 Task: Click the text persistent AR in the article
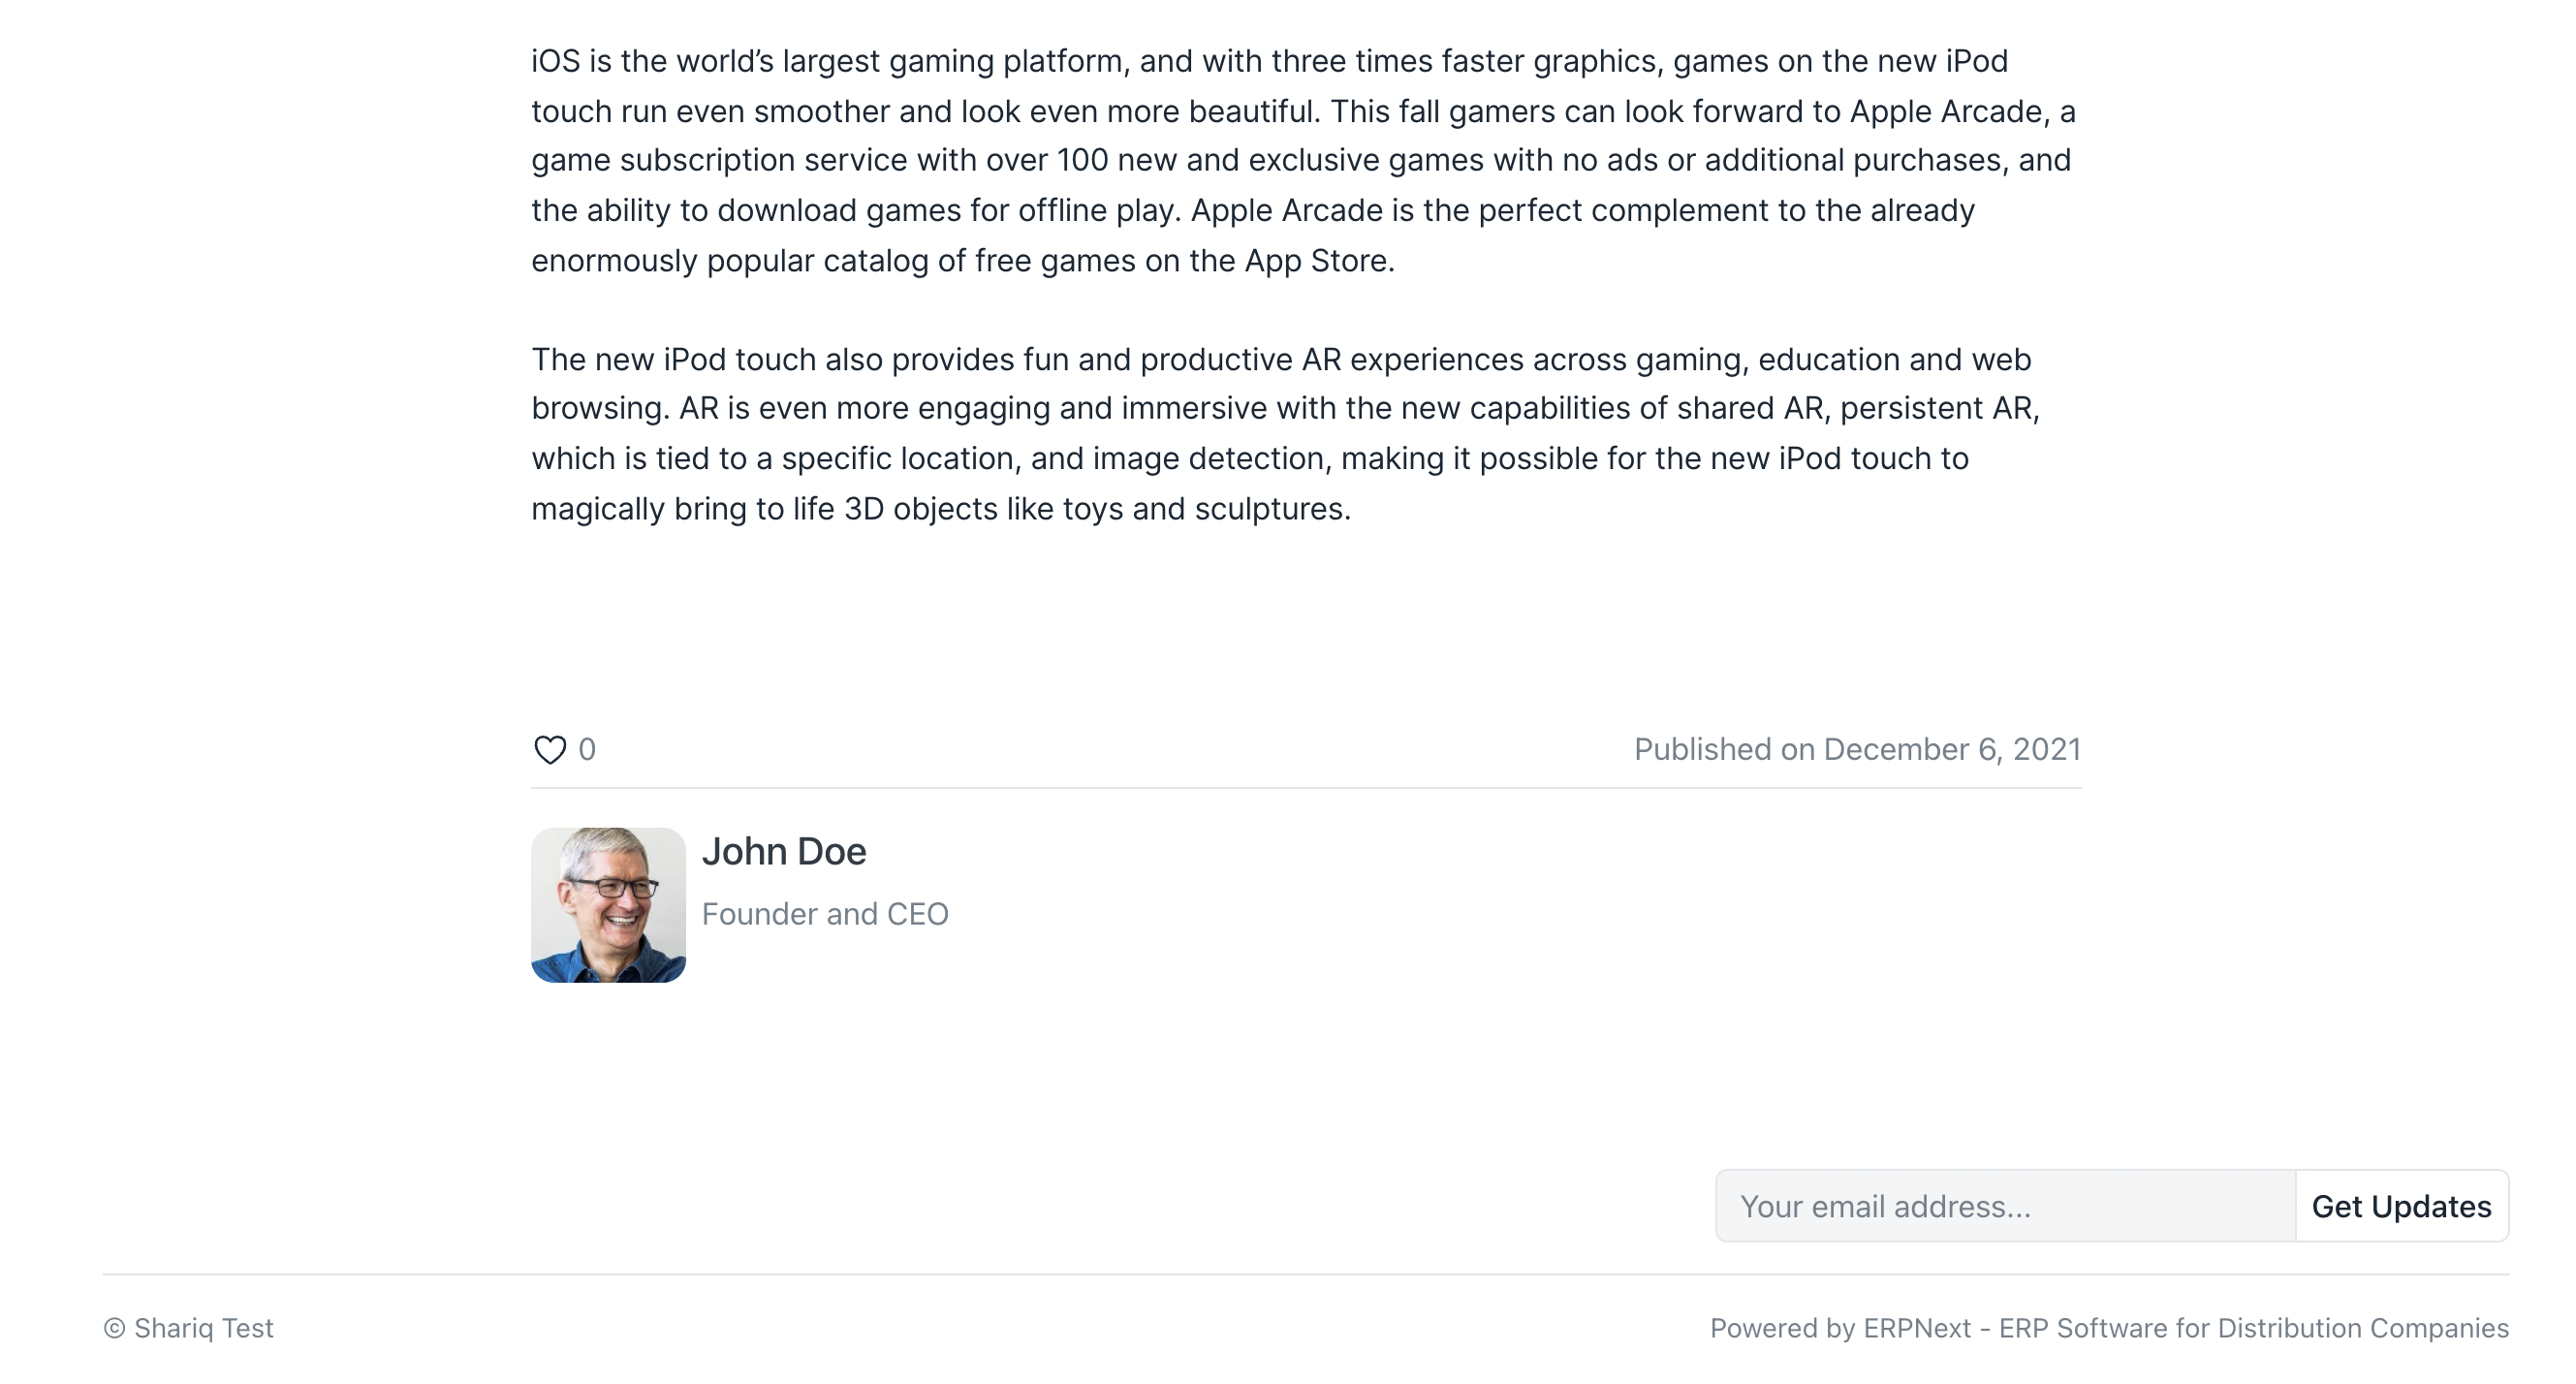[1935, 408]
